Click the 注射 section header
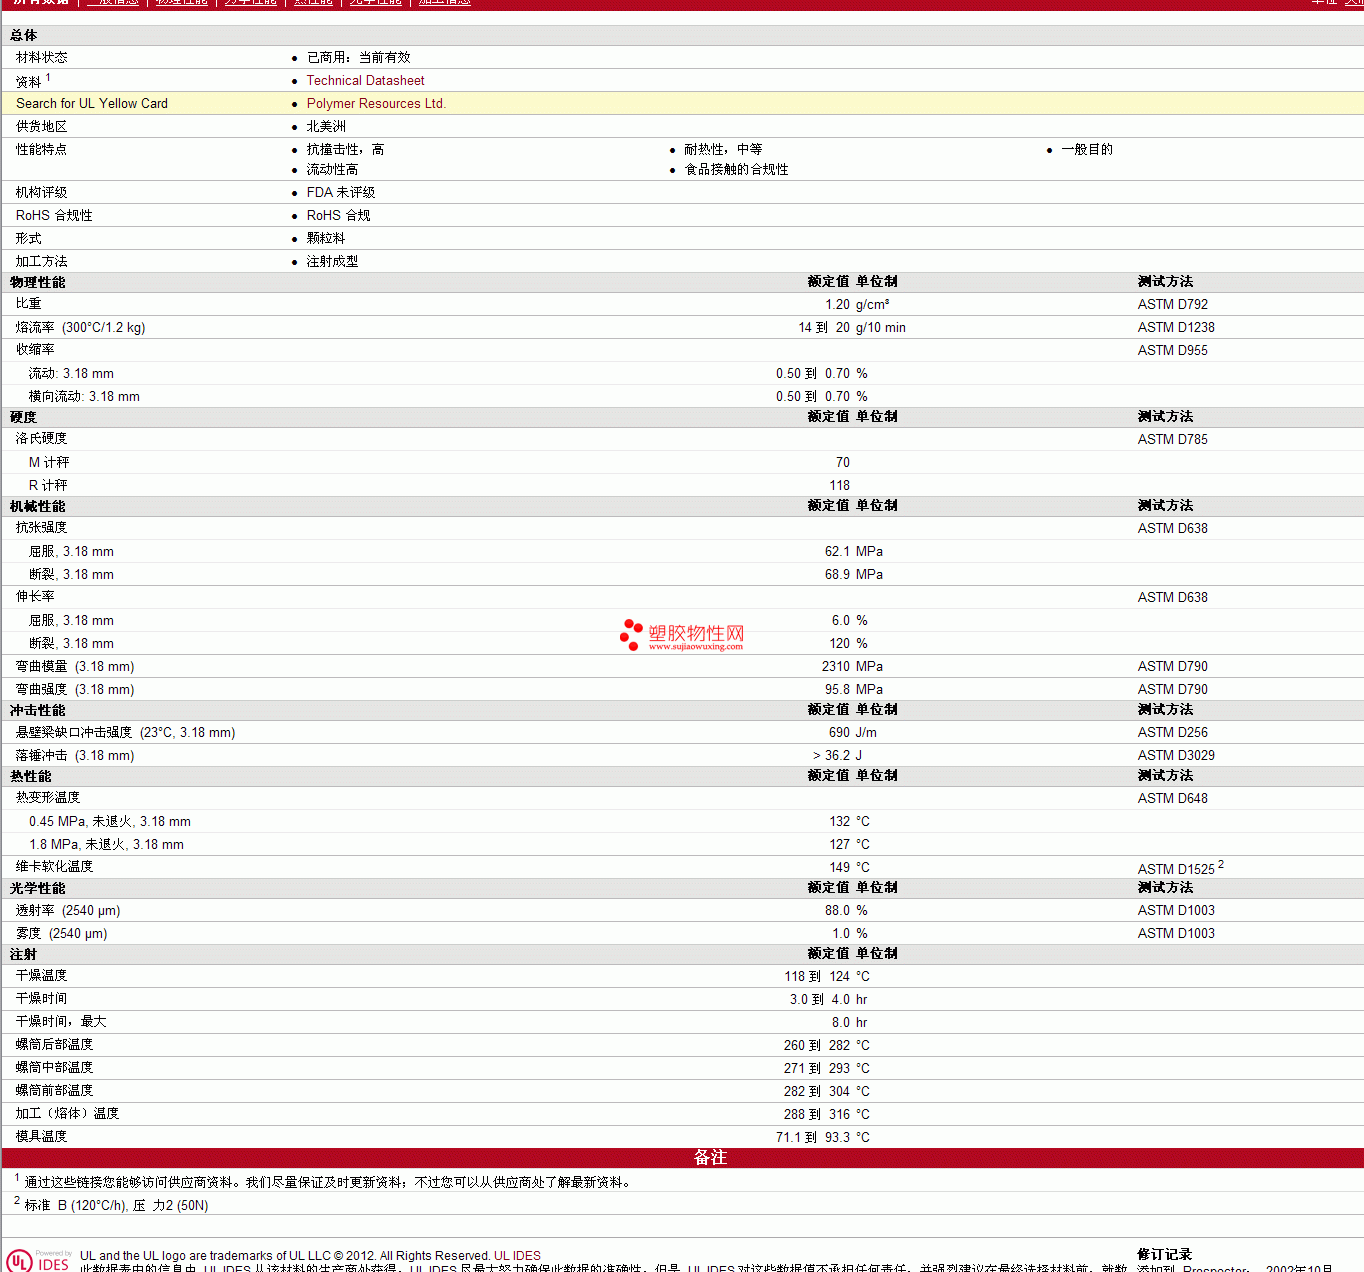 click(24, 955)
